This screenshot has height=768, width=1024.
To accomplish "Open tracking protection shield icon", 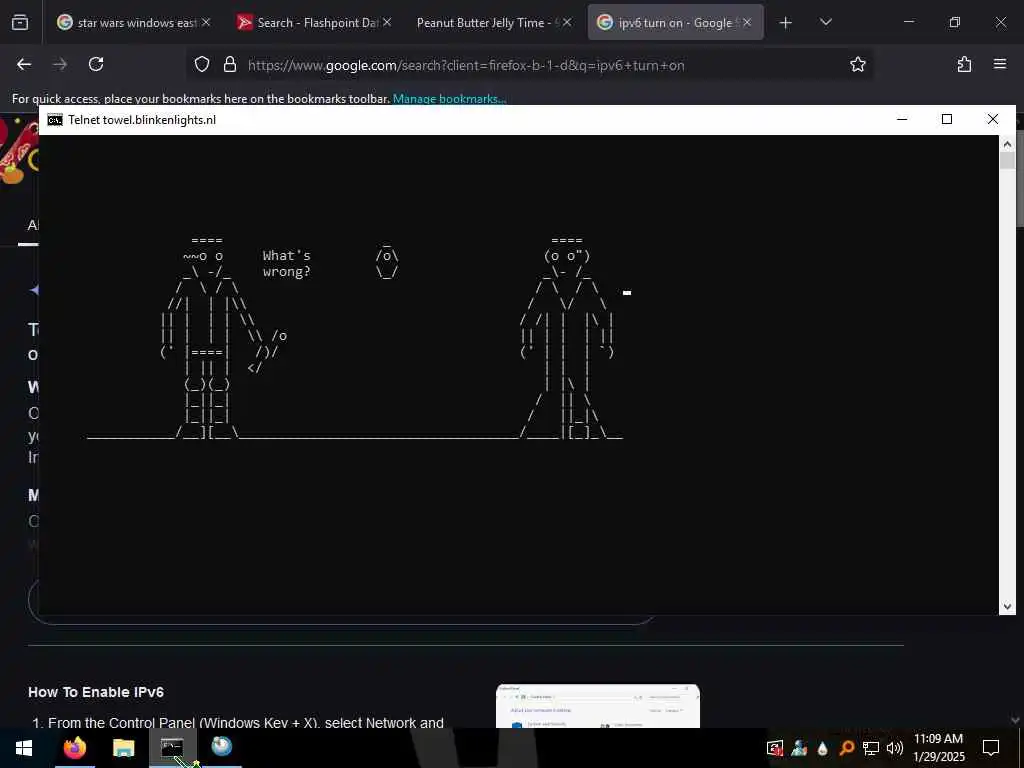I will pyautogui.click(x=202, y=64).
